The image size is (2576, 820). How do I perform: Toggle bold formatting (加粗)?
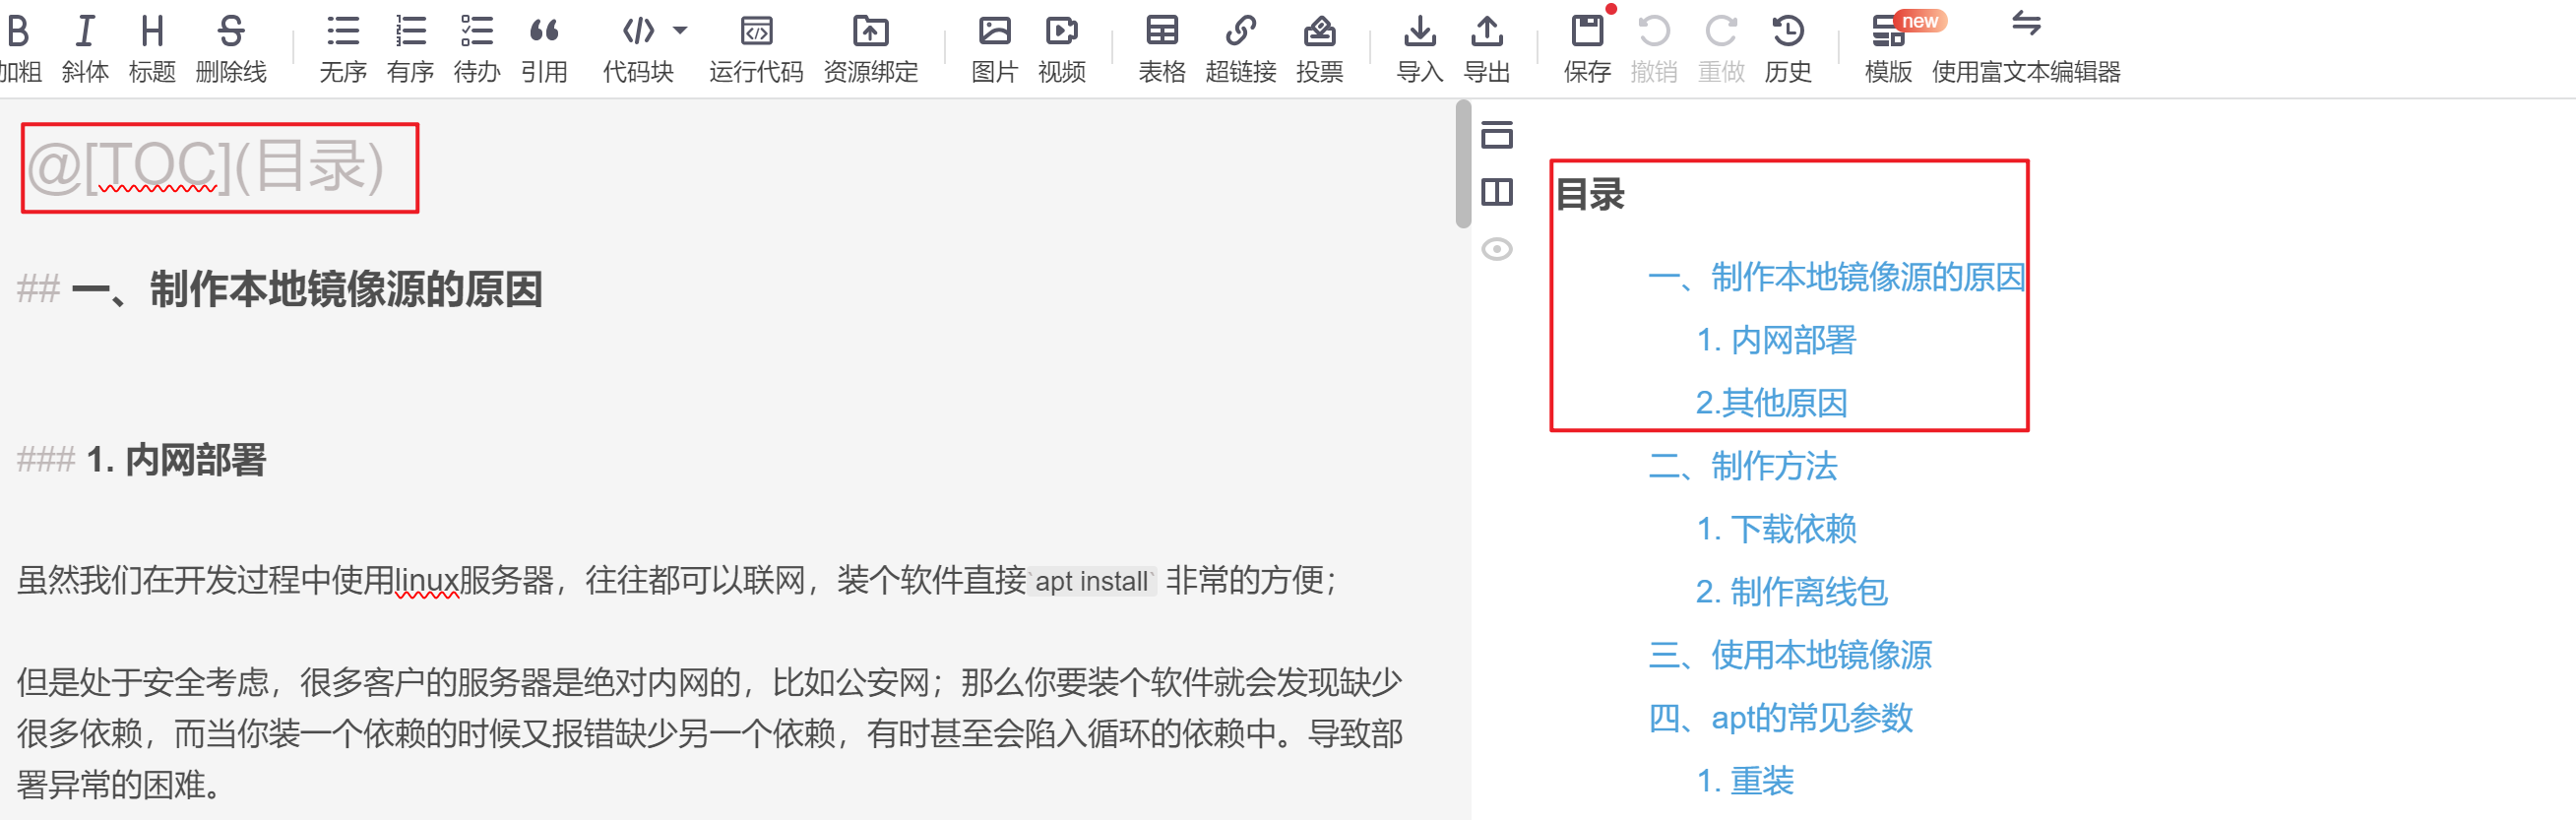20,48
